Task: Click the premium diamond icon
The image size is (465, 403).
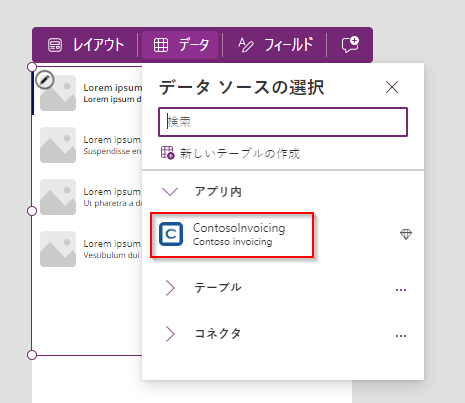Action: coord(406,234)
